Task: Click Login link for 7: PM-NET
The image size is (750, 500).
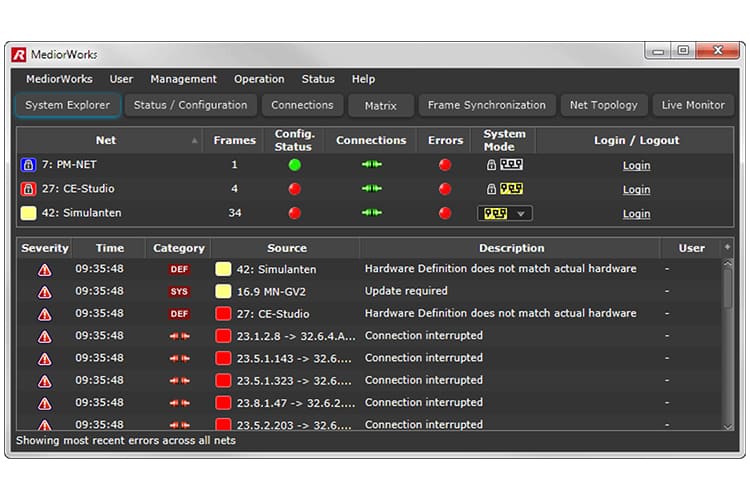Action: [x=636, y=166]
